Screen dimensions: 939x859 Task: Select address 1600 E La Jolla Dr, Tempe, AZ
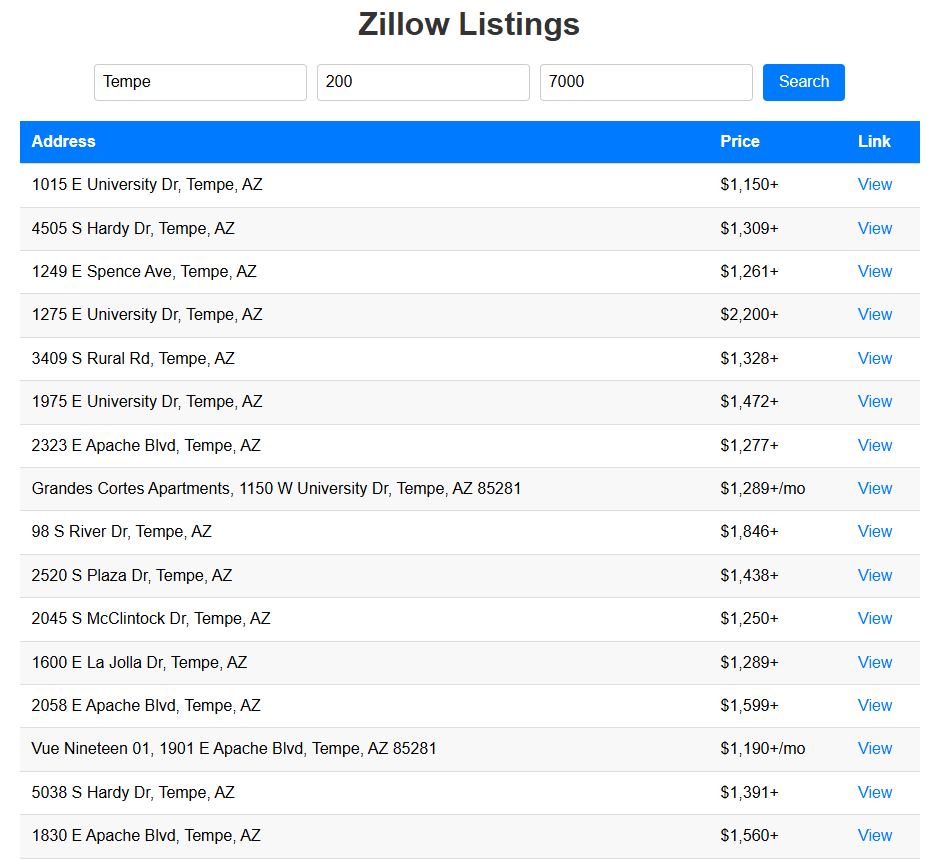[140, 662]
